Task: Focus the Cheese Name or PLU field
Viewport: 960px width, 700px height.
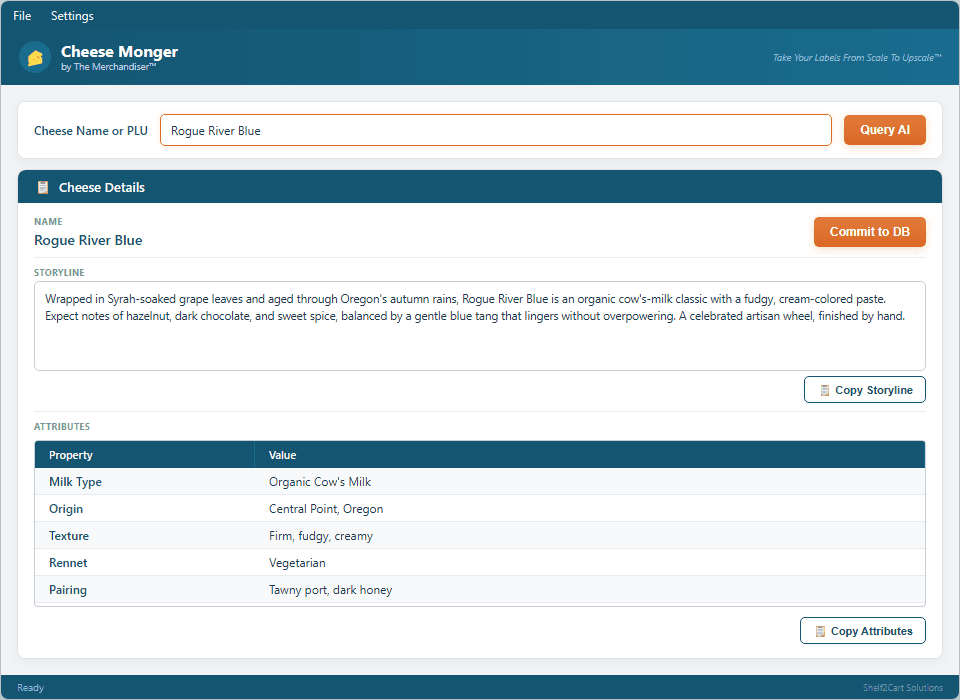Action: [495, 130]
